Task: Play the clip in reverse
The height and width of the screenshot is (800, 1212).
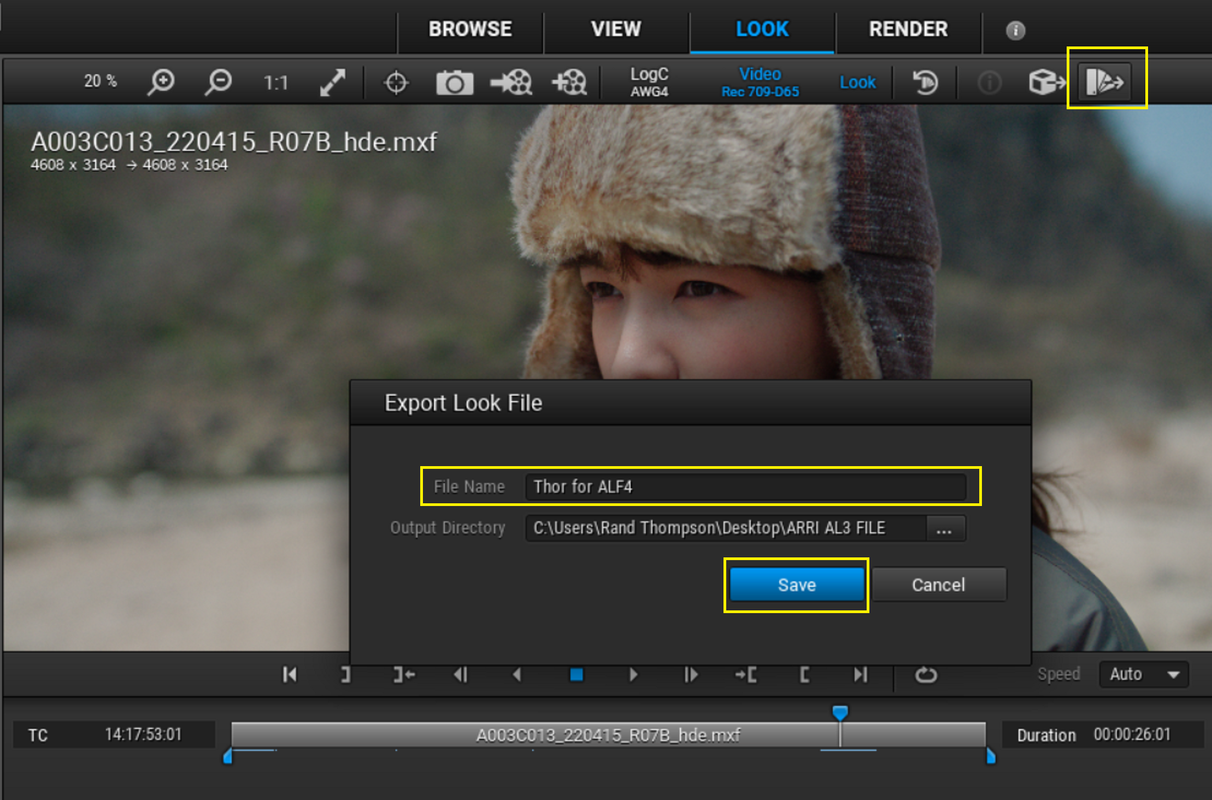Action: click(x=518, y=675)
